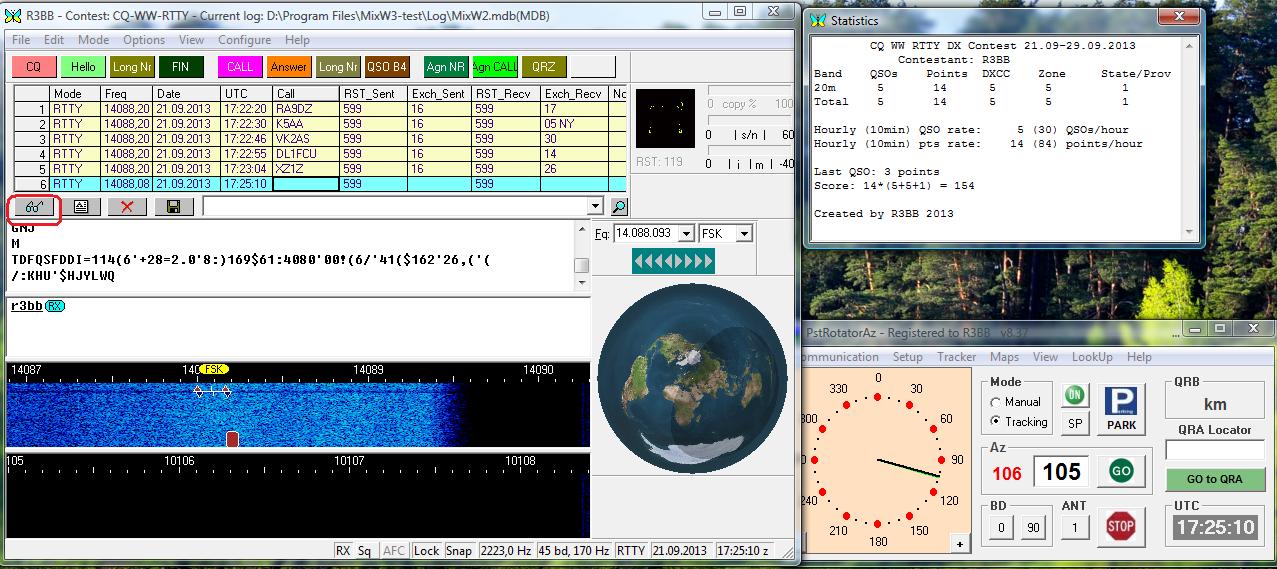Click the red marker on the waterfall
Viewport: 1277px width, 569px height.
[x=232, y=439]
